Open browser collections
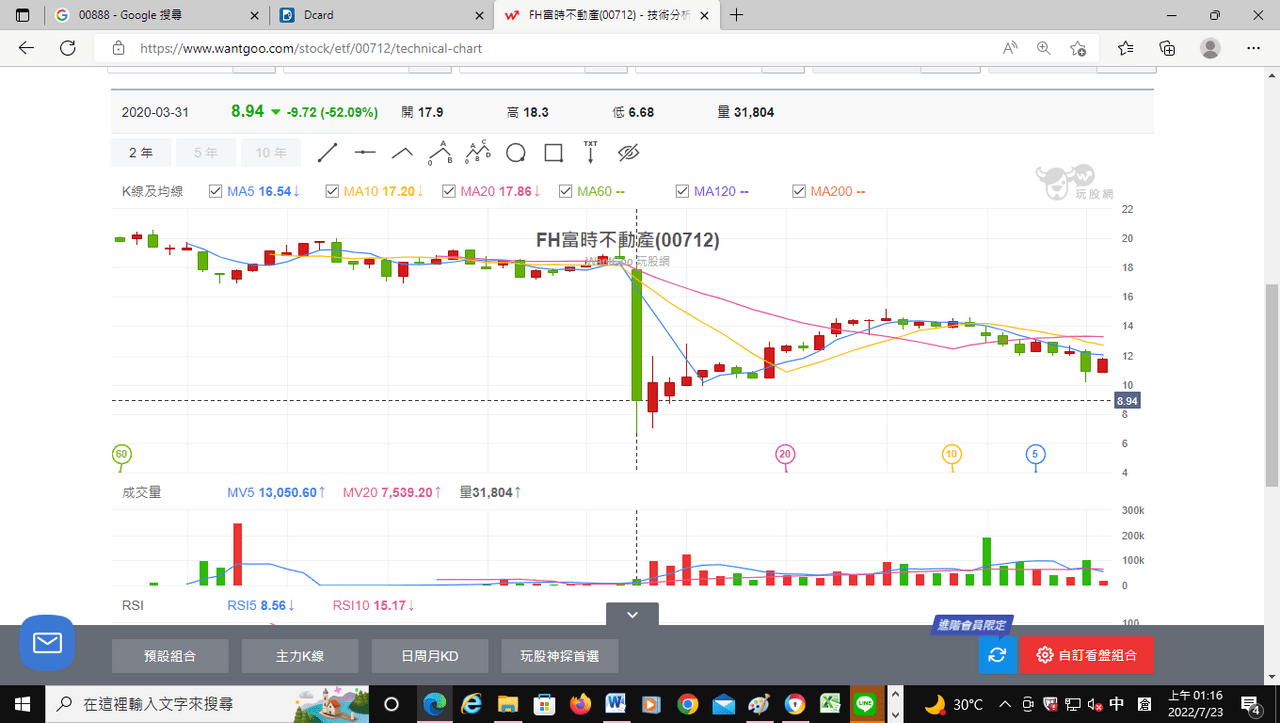The width and height of the screenshot is (1280, 723). click(1167, 48)
